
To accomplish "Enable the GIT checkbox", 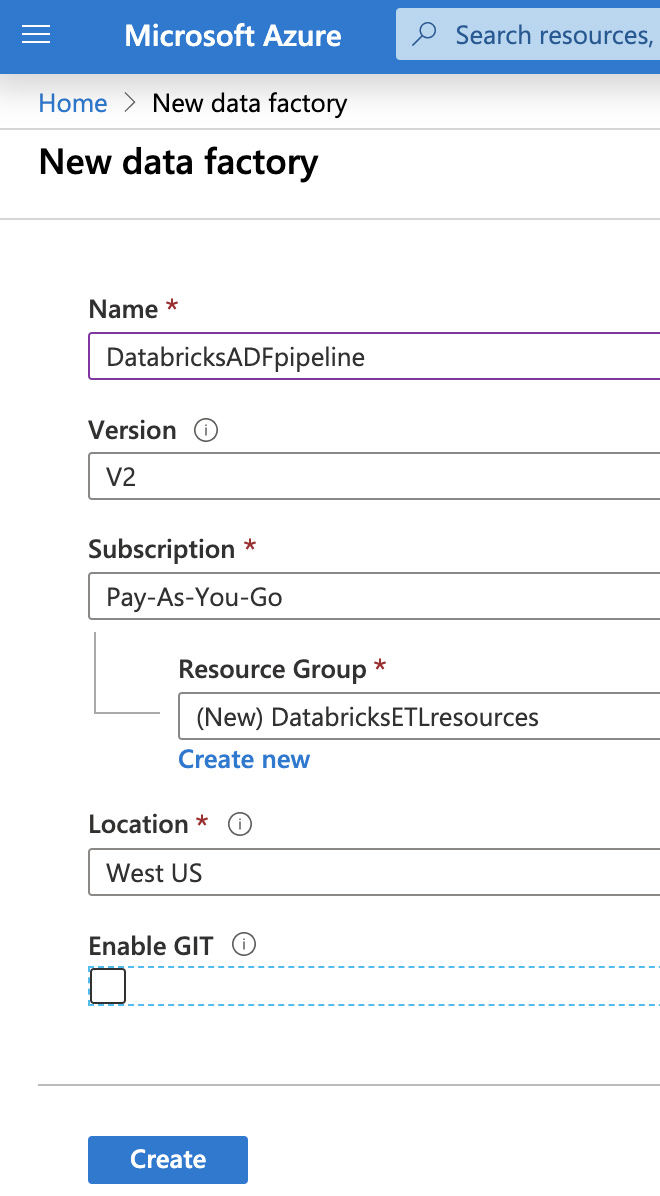I will coord(108,986).
